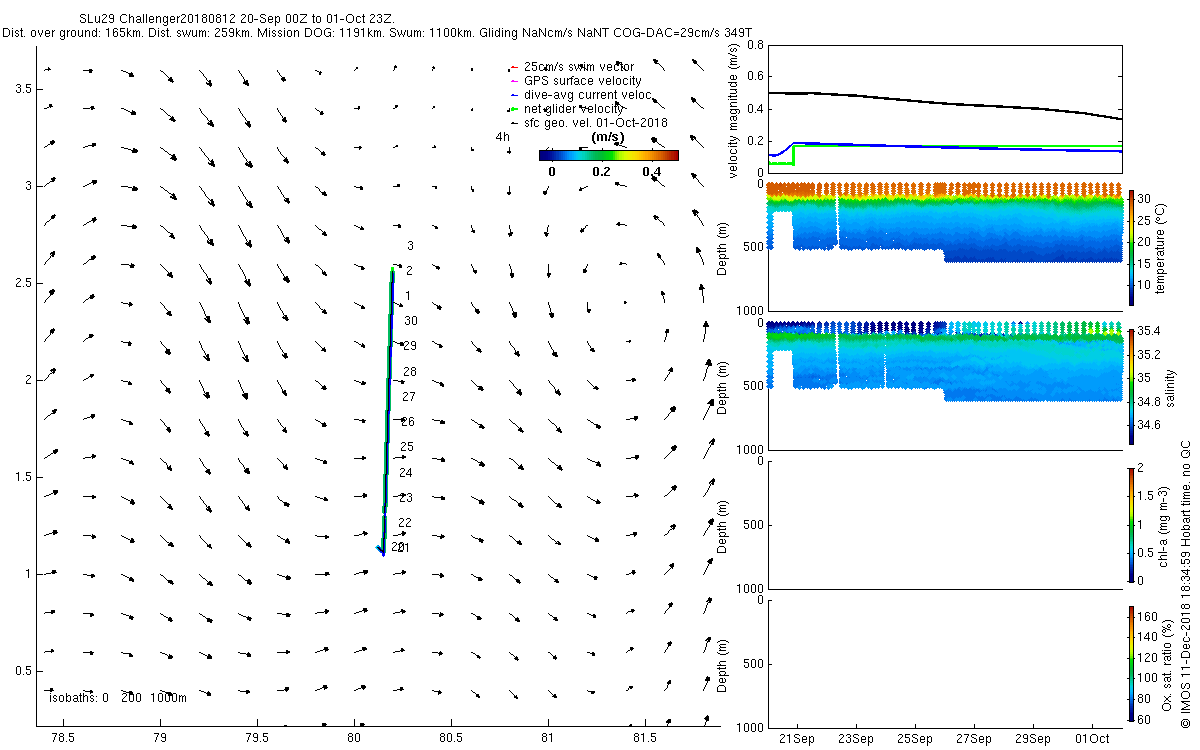Click the horizontal velocity colorbar in the map
1200x750 pixels.
608,155
